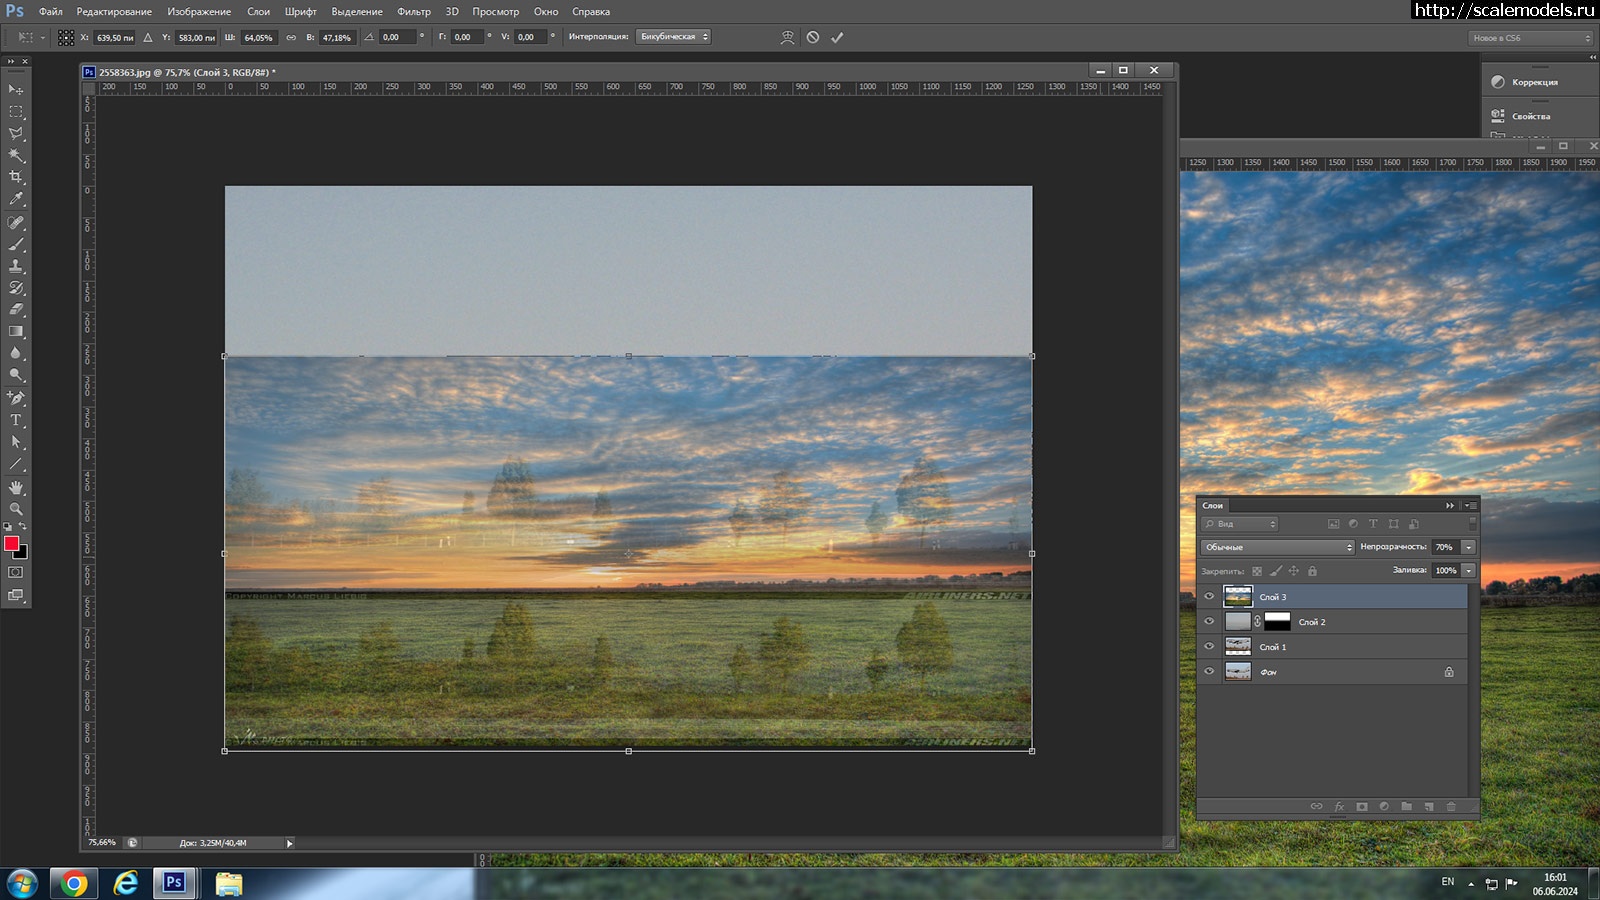Select the Pen tool
Image resolution: width=1600 pixels, height=900 pixels.
[16, 399]
